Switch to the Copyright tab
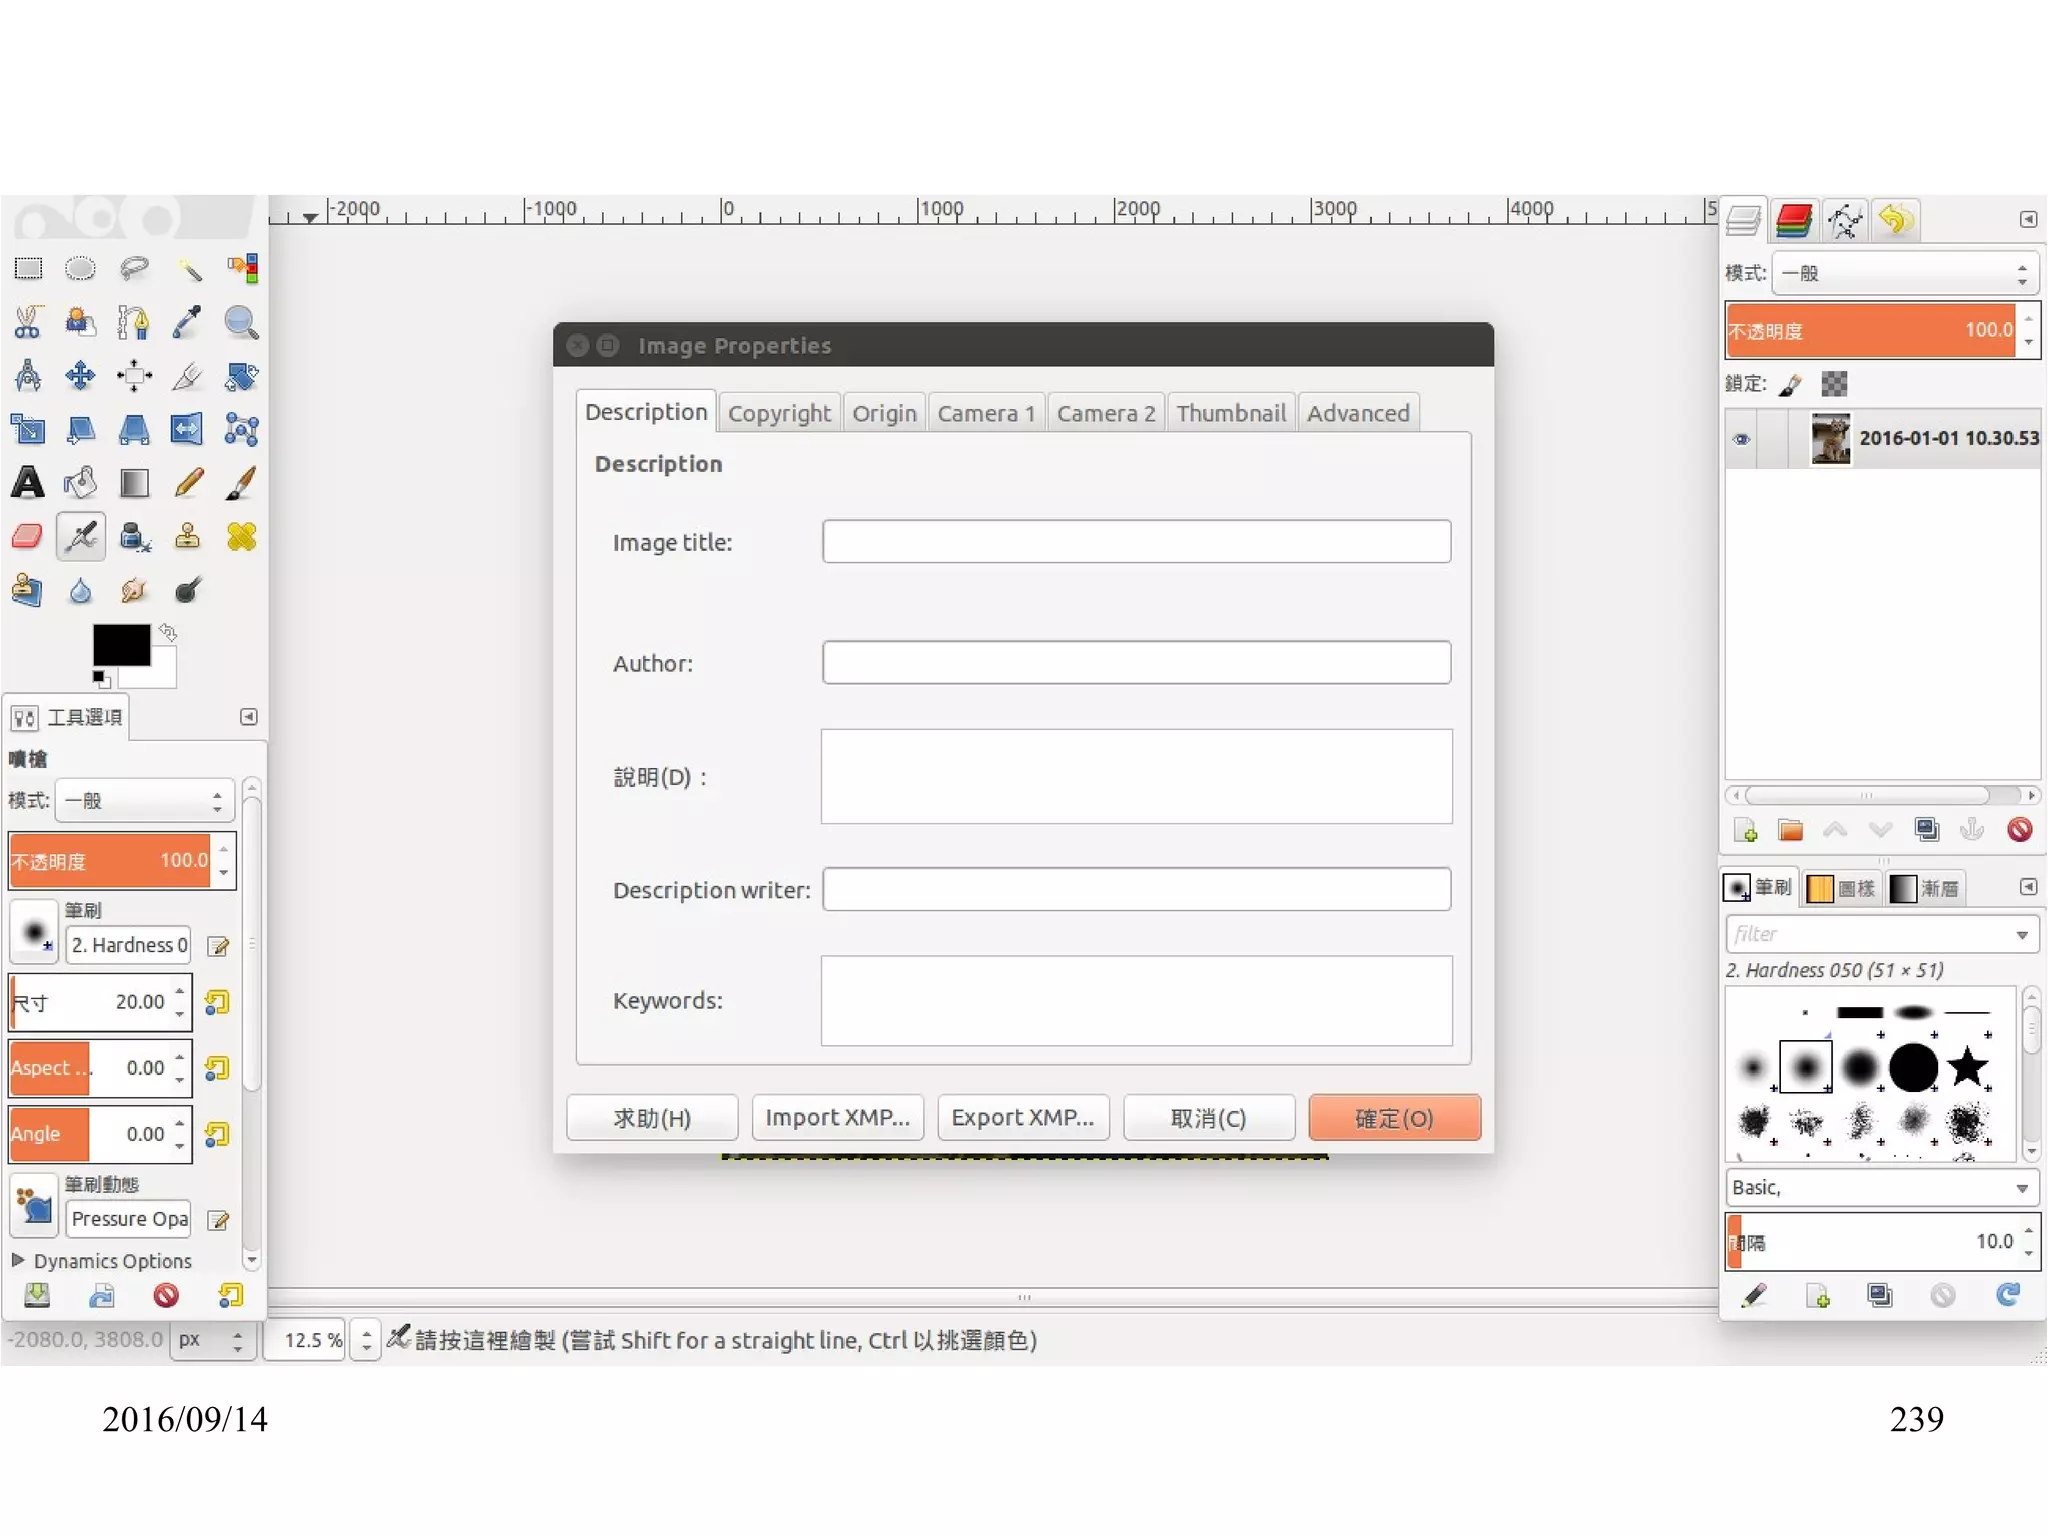Viewport: 2048px width, 1535px height. [779, 413]
